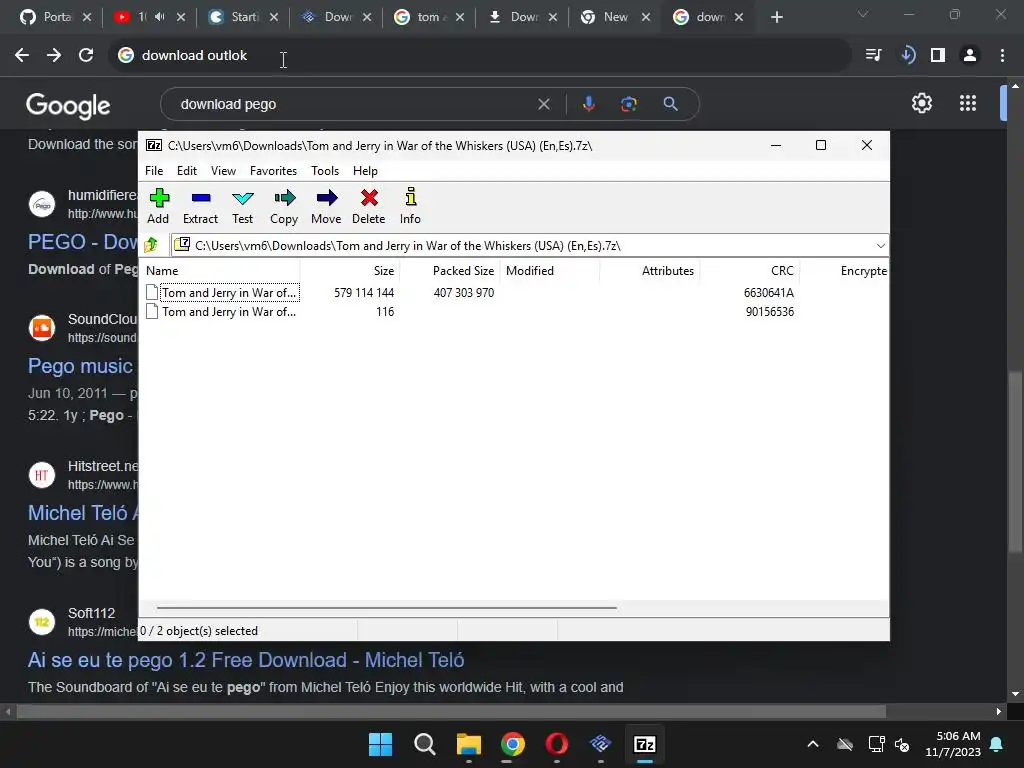Sort by the CRC column header
This screenshot has height=768, width=1024.
point(749,270)
